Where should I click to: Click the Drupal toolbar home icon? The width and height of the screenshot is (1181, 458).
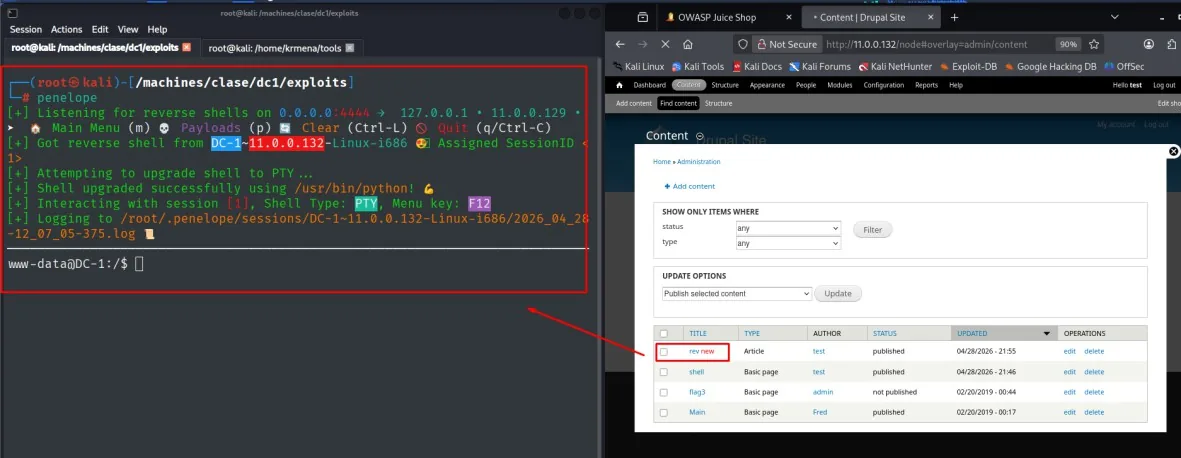pos(620,85)
